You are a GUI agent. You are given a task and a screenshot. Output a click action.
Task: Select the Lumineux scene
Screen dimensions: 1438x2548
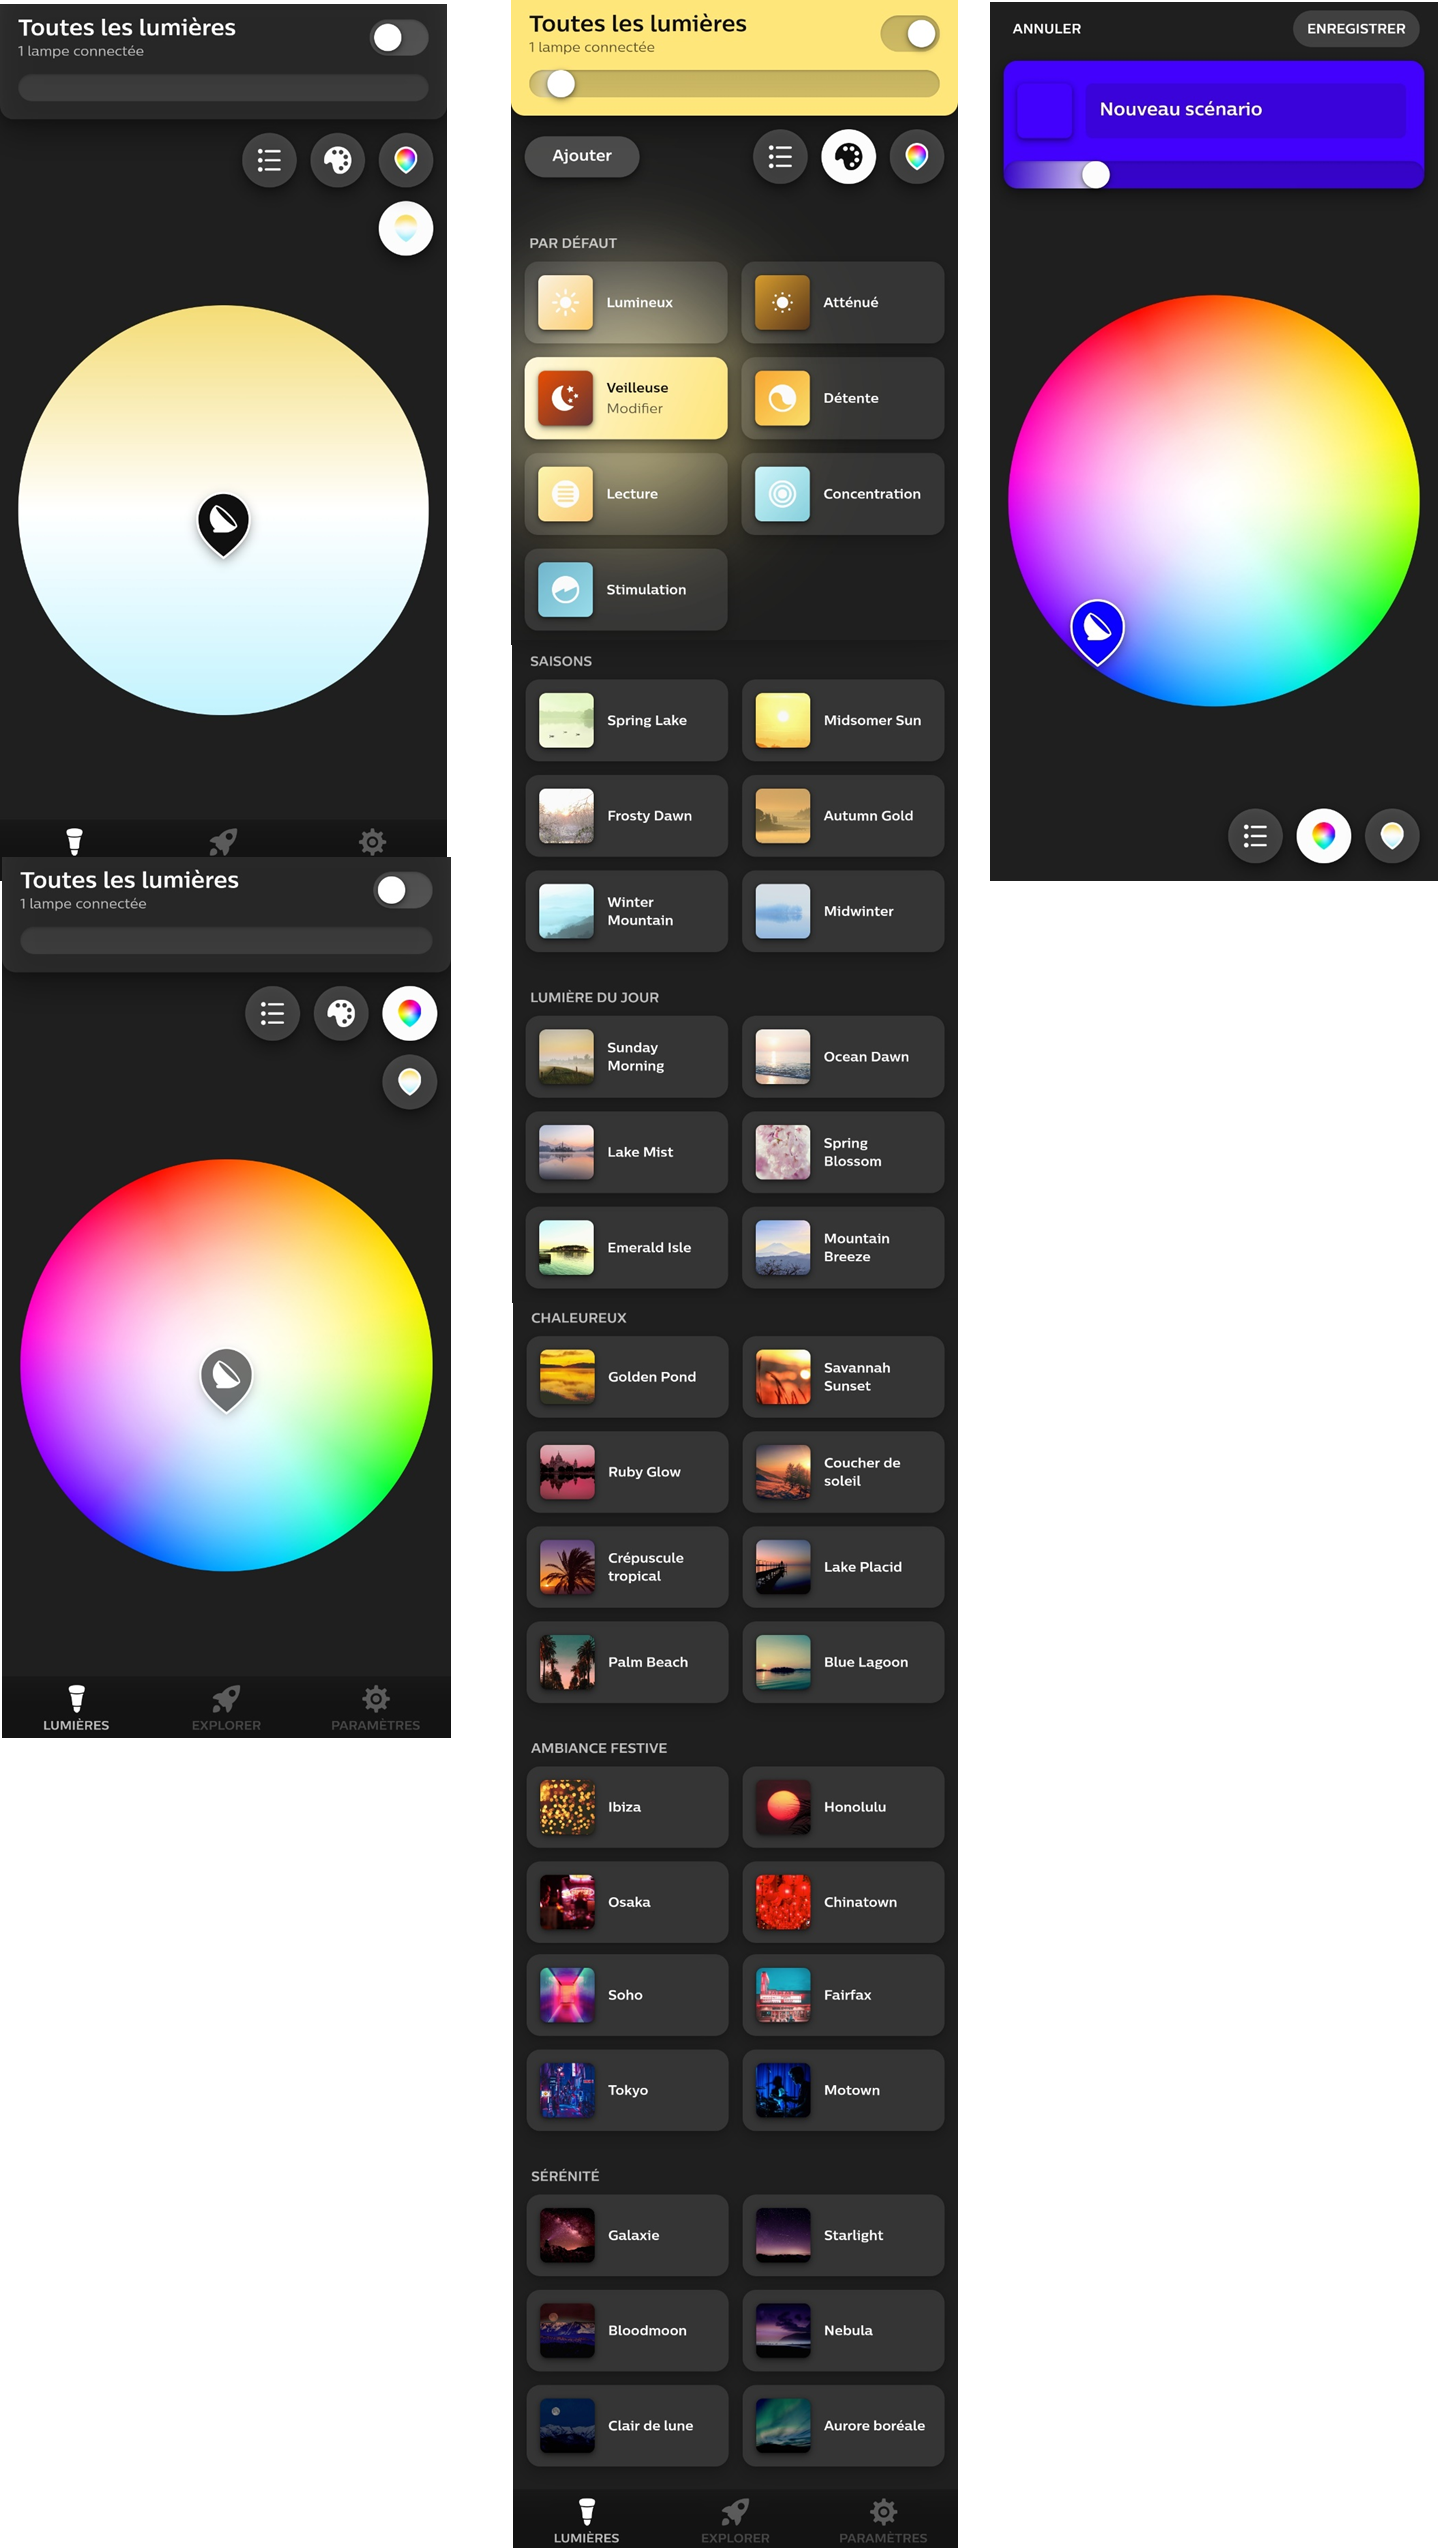(626, 302)
